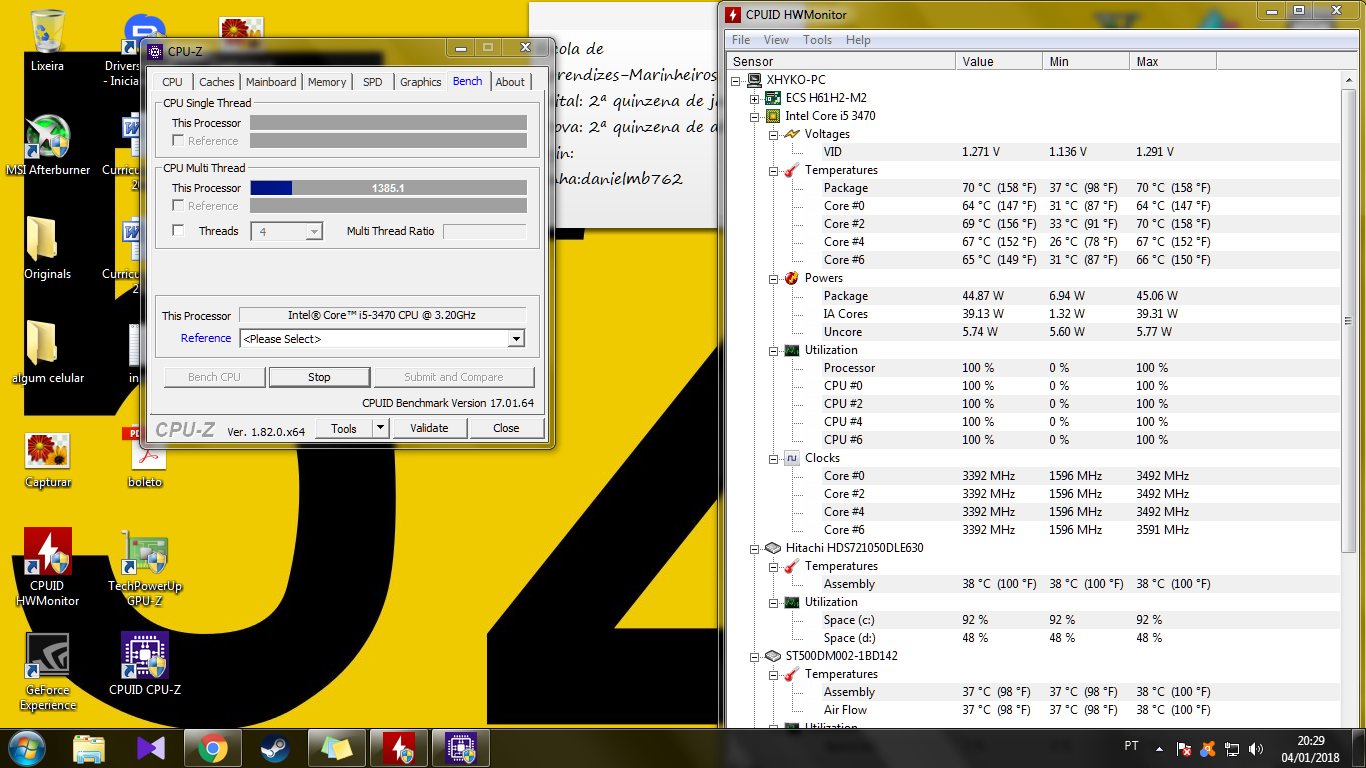Screen dimensions: 1366x768
Task: Click the Clocks waveform icon
Action: [791, 458]
